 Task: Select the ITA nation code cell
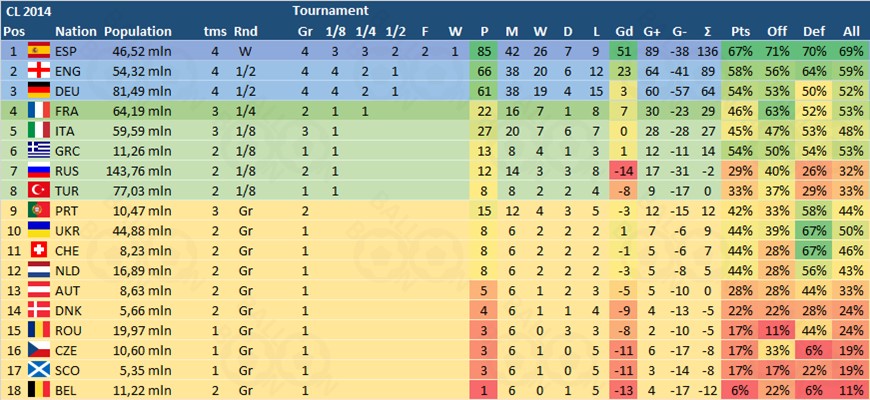coord(68,129)
